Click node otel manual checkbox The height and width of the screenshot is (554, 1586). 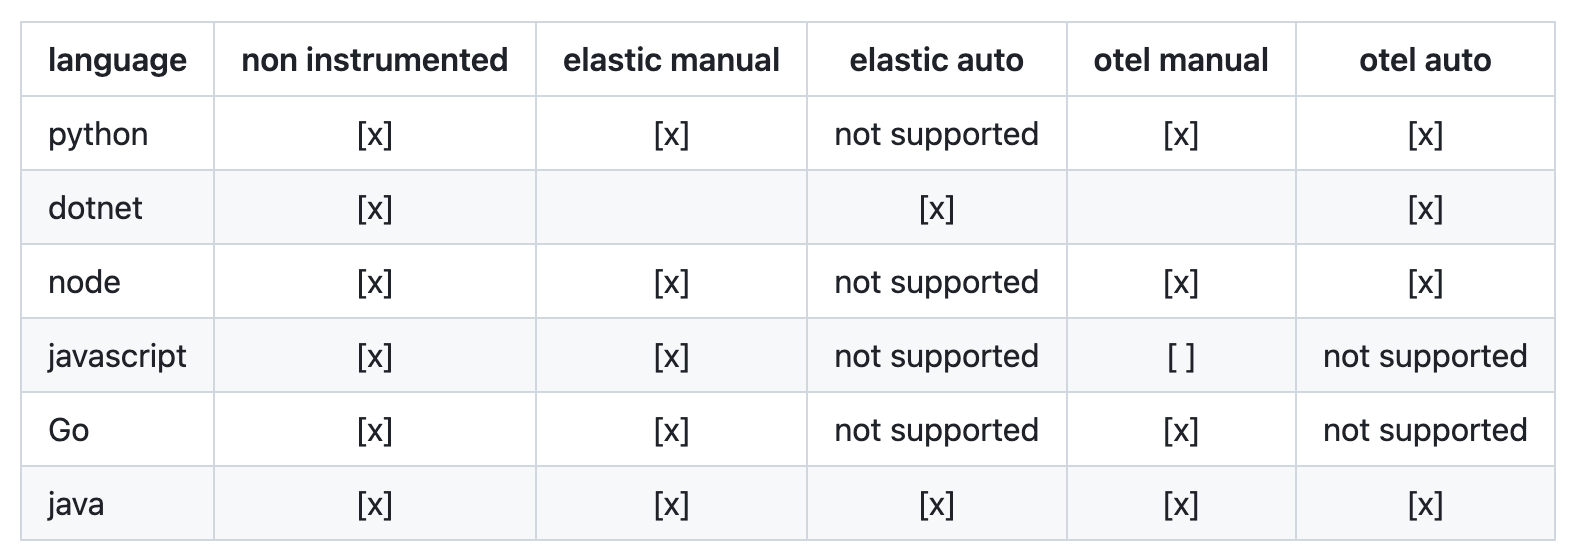tap(1181, 283)
